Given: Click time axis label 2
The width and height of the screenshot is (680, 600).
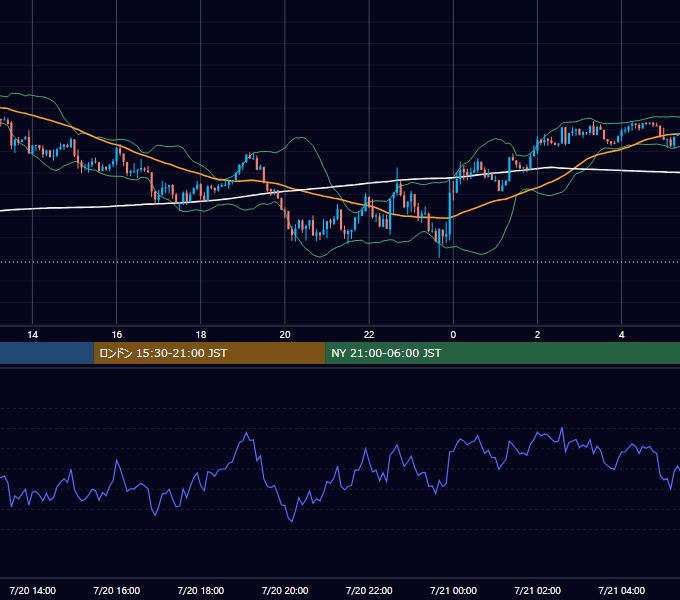Looking at the screenshot, I should (537, 335).
